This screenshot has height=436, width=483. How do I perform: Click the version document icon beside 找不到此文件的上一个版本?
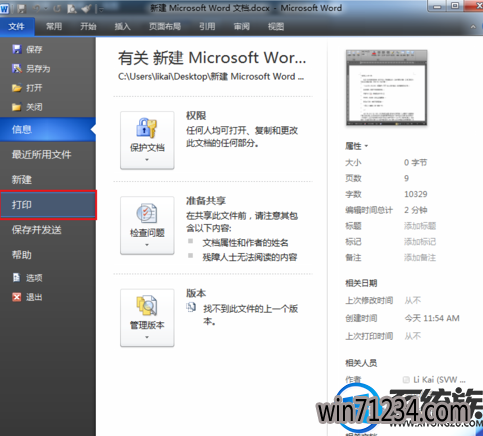pyautogui.click(x=191, y=307)
